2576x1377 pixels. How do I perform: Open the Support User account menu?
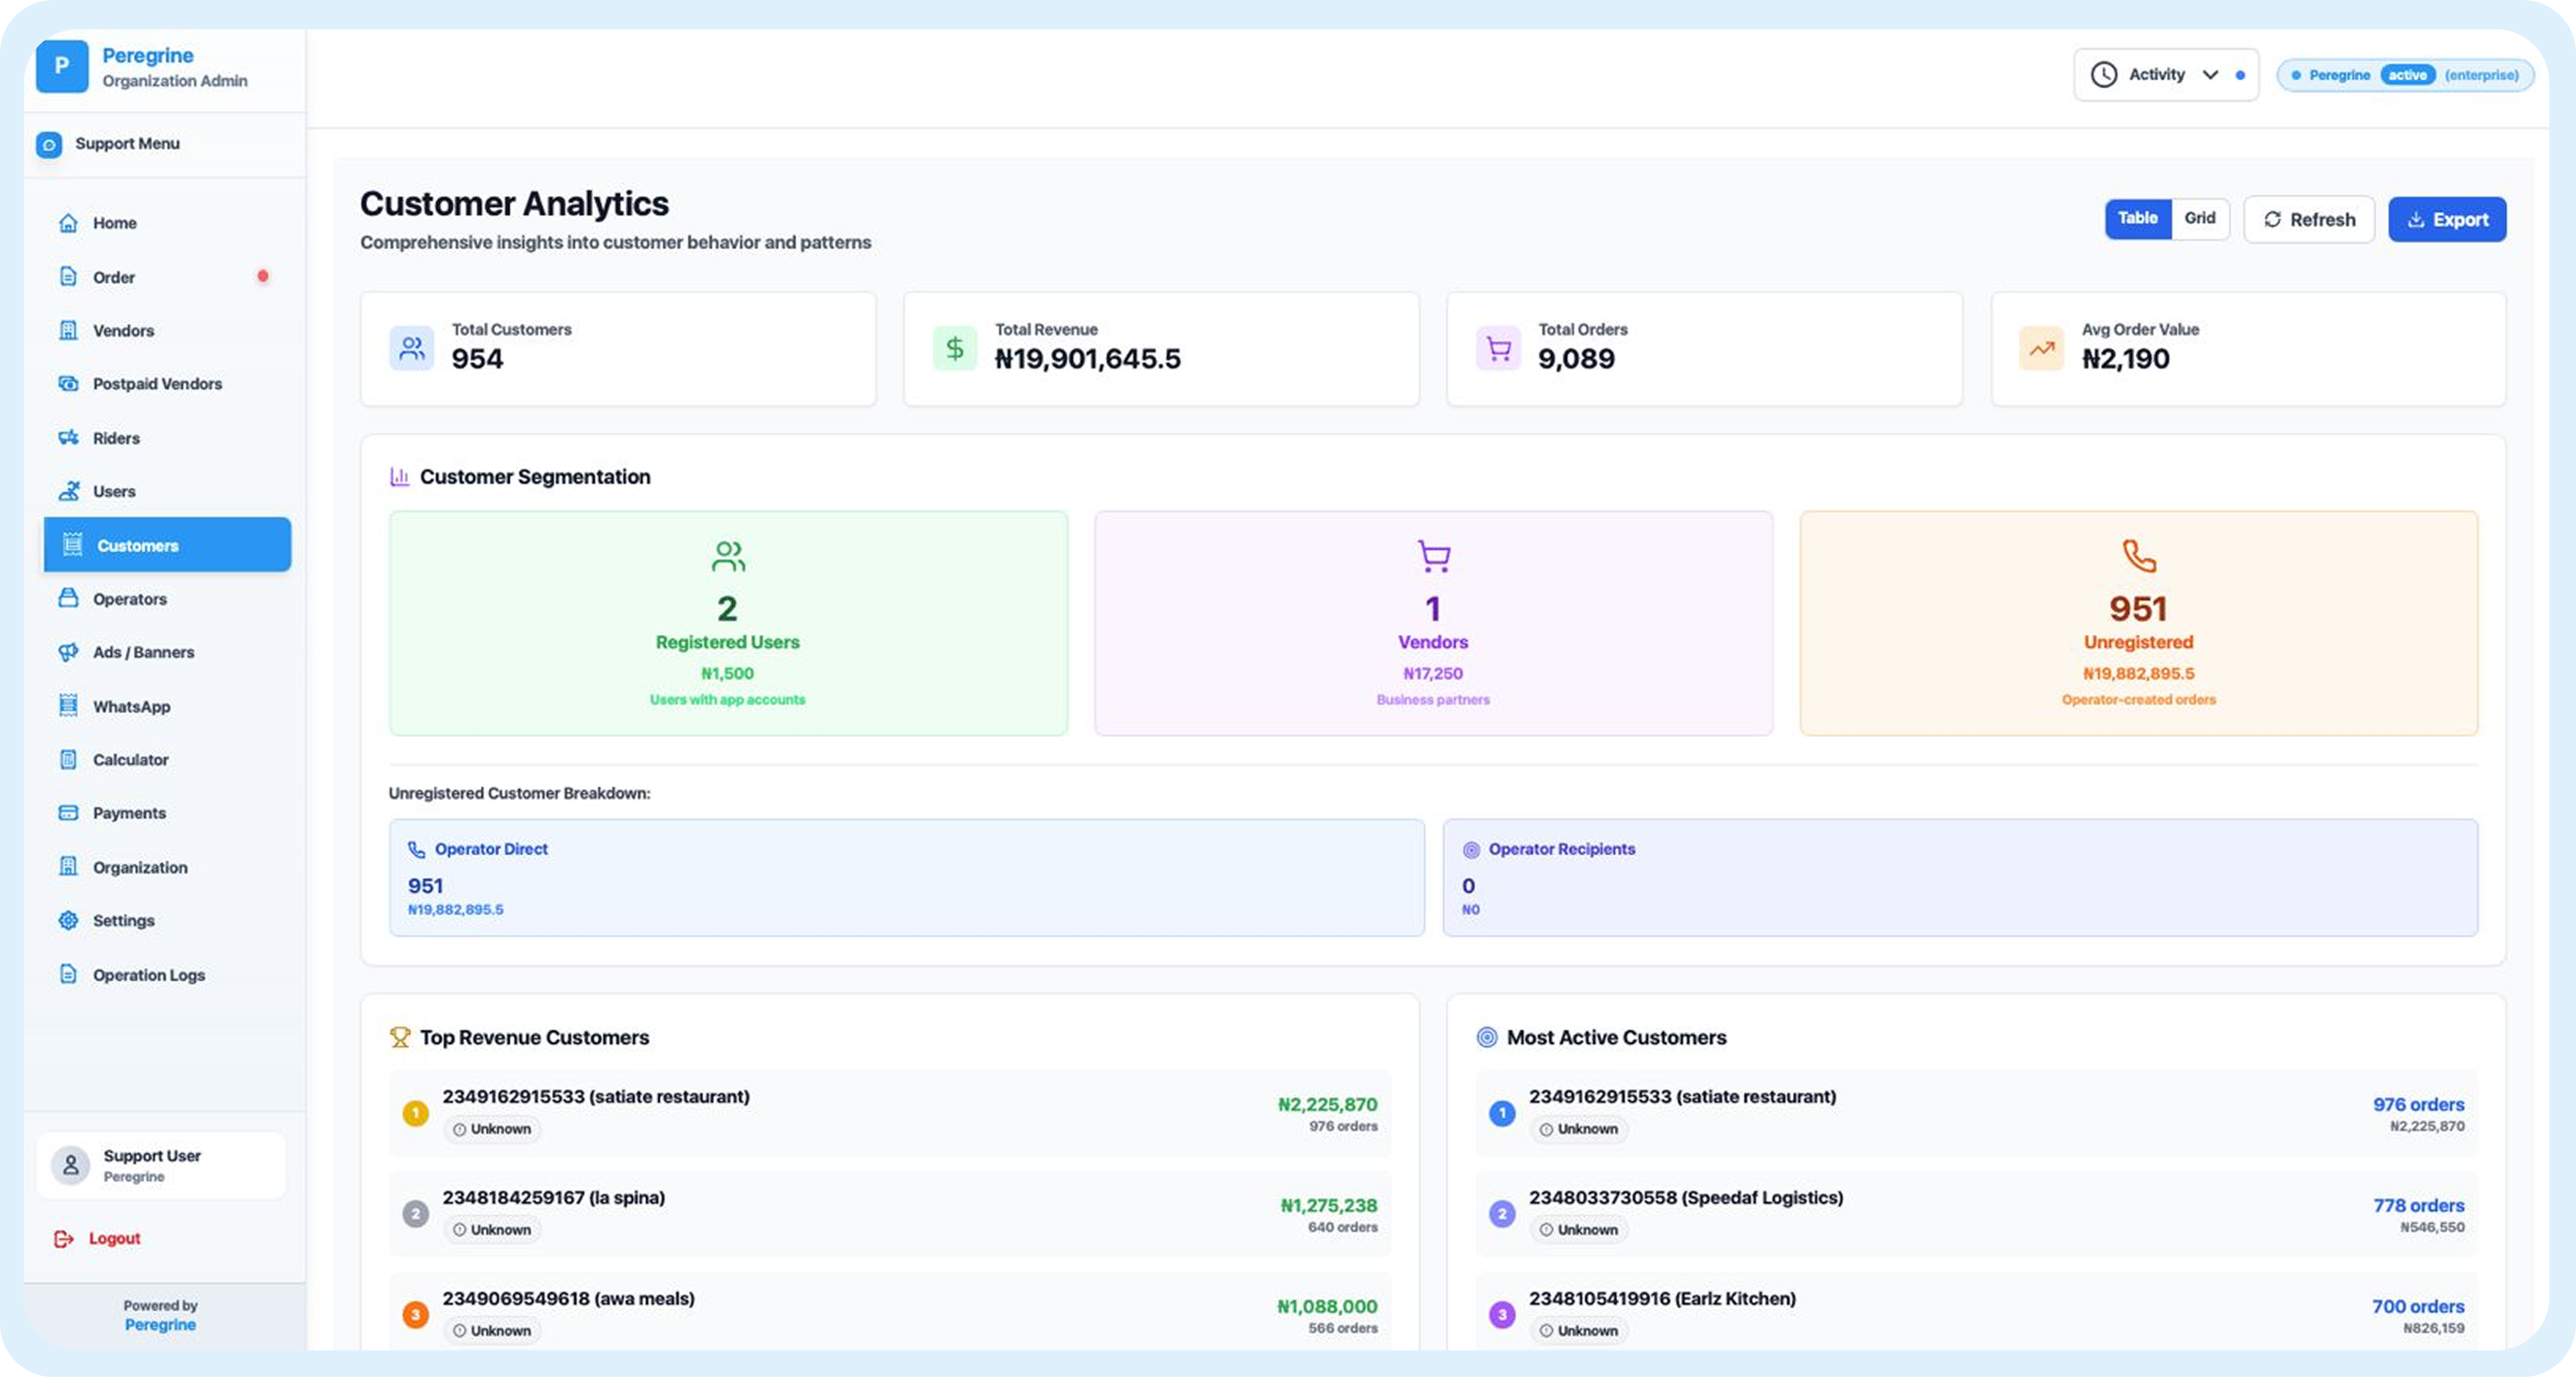click(x=160, y=1164)
